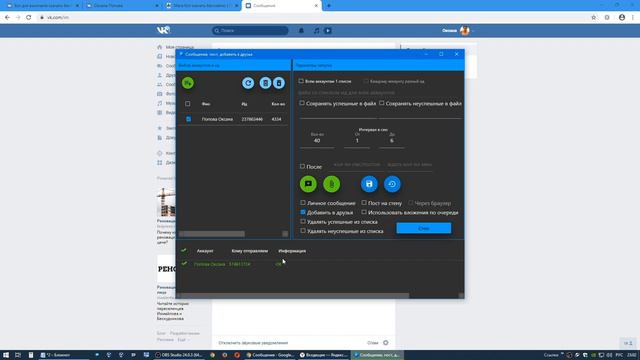Open a new browser tab with the plus button
Screen dimensions: 640x360
pyautogui.click(x=329, y=6)
